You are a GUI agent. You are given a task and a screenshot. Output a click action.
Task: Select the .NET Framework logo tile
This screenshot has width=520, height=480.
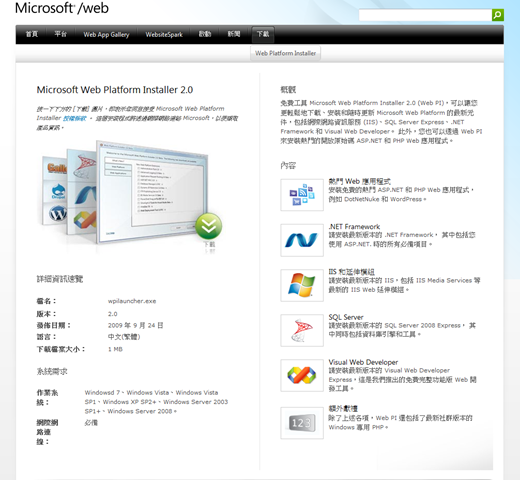click(x=302, y=240)
